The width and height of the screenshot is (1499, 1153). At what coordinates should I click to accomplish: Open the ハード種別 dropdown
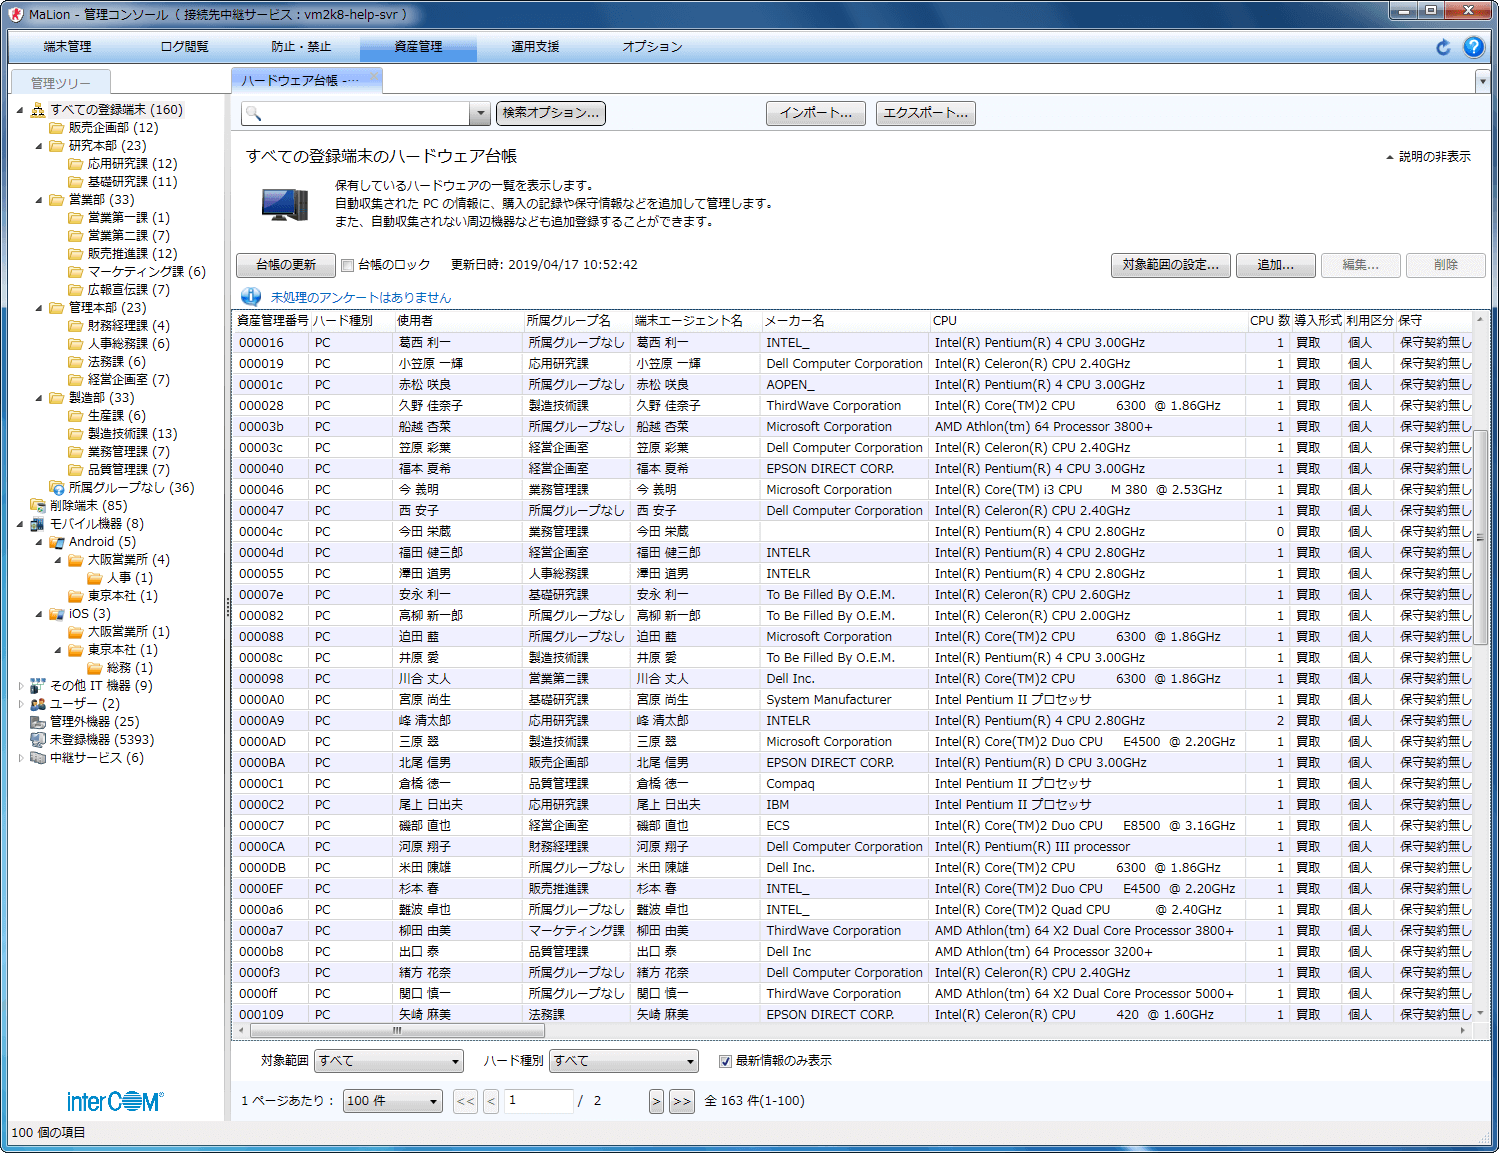point(623,1061)
